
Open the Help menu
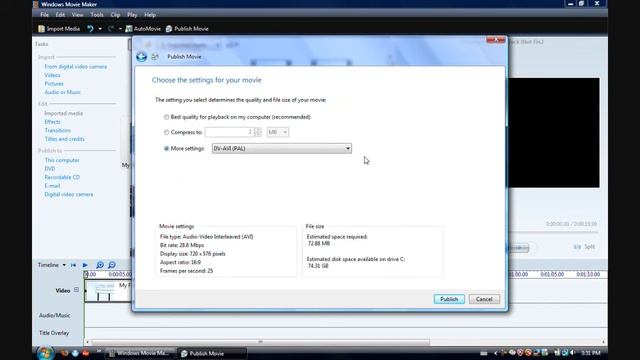tap(150, 15)
